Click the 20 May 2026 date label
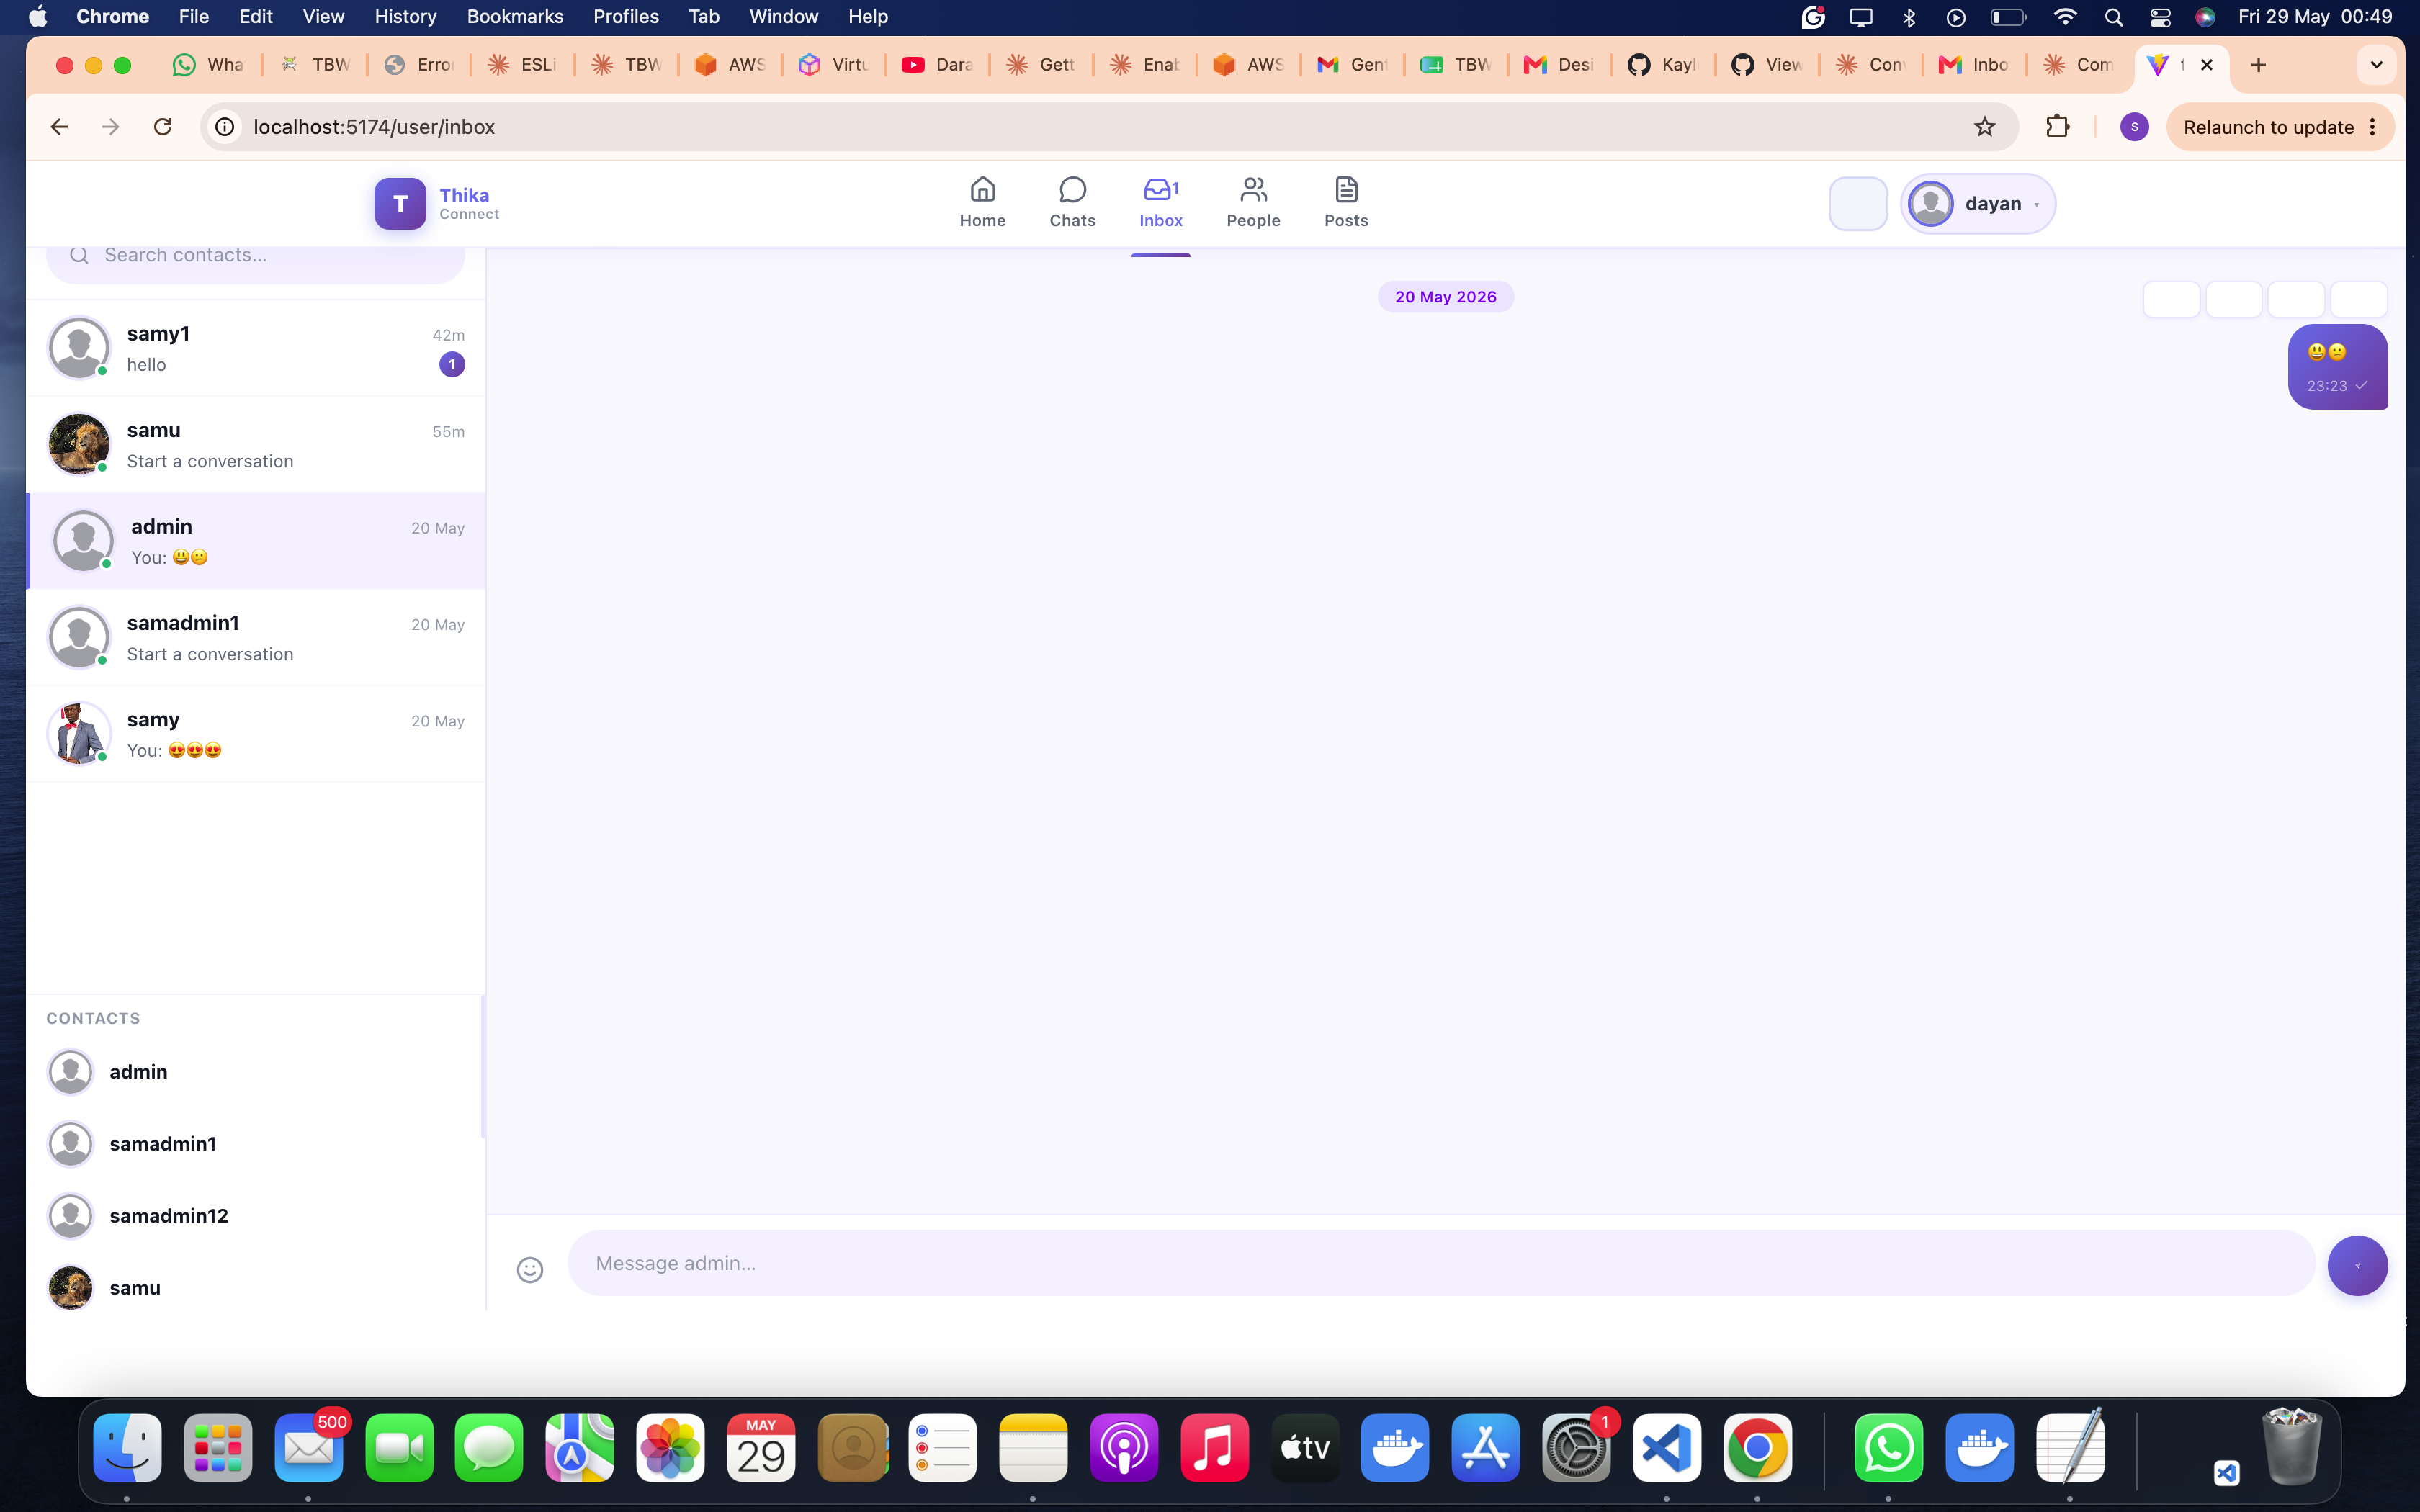This screenshot has width=2420, height=1512. pyautogui.click(x=1445, y=297)
